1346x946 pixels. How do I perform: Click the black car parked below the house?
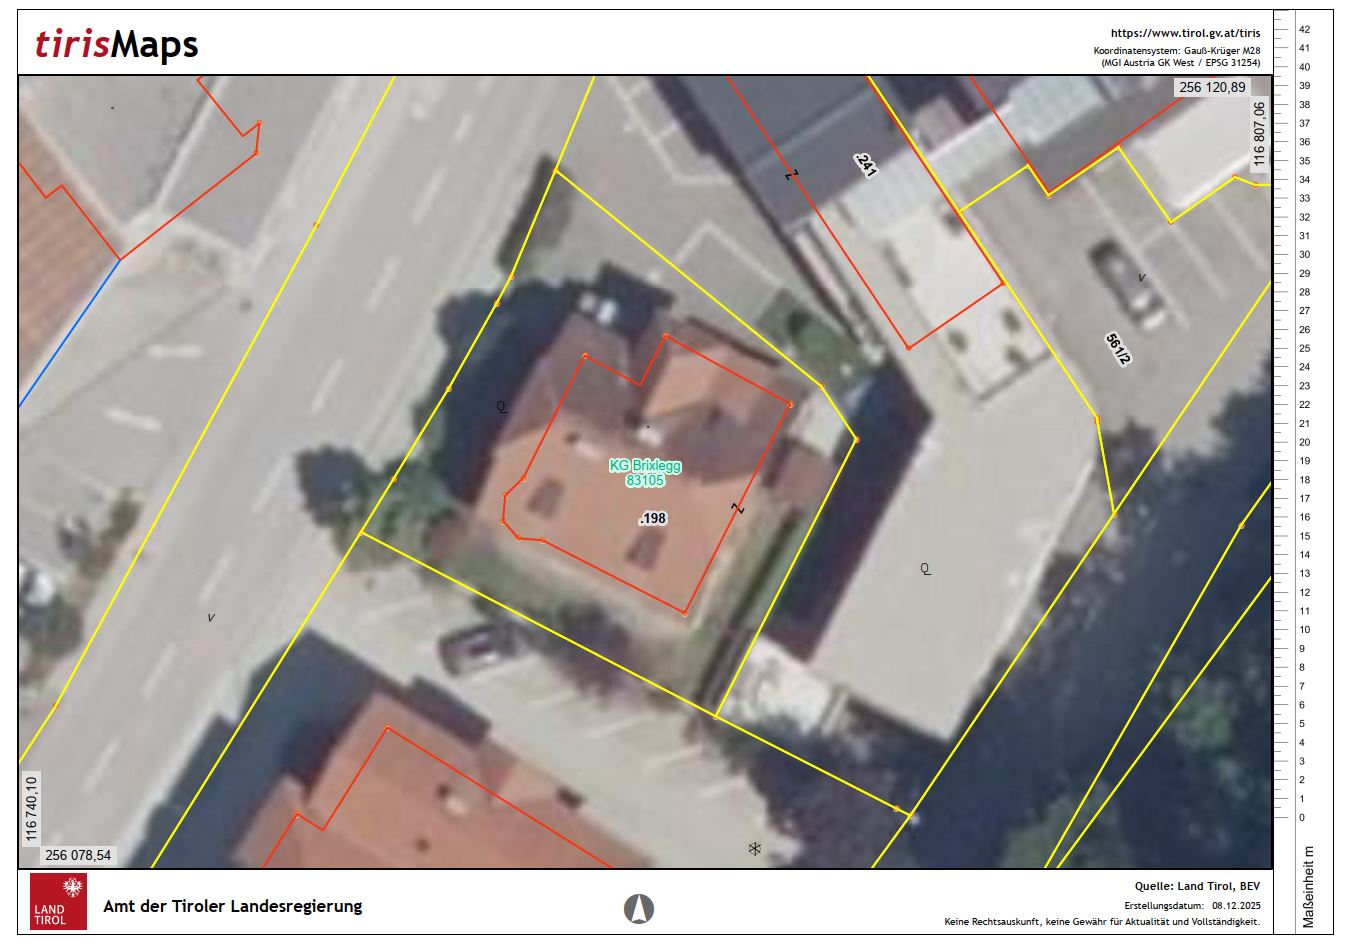[x=472, y=646]
